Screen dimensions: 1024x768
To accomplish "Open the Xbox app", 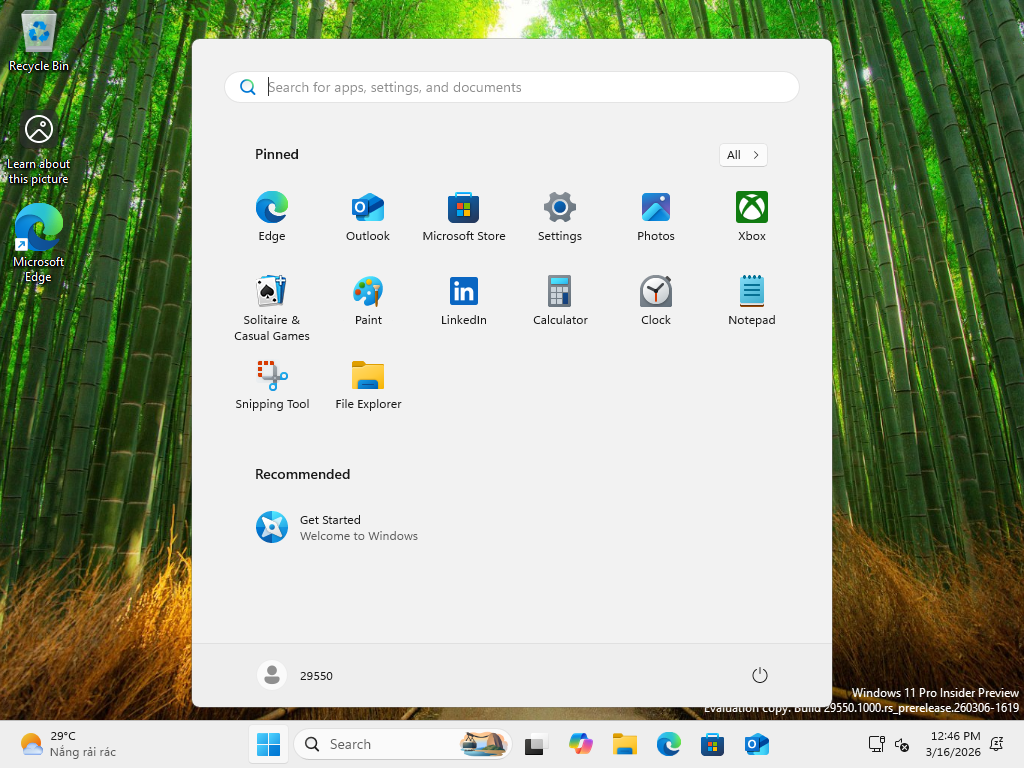I will pos(752,217).
